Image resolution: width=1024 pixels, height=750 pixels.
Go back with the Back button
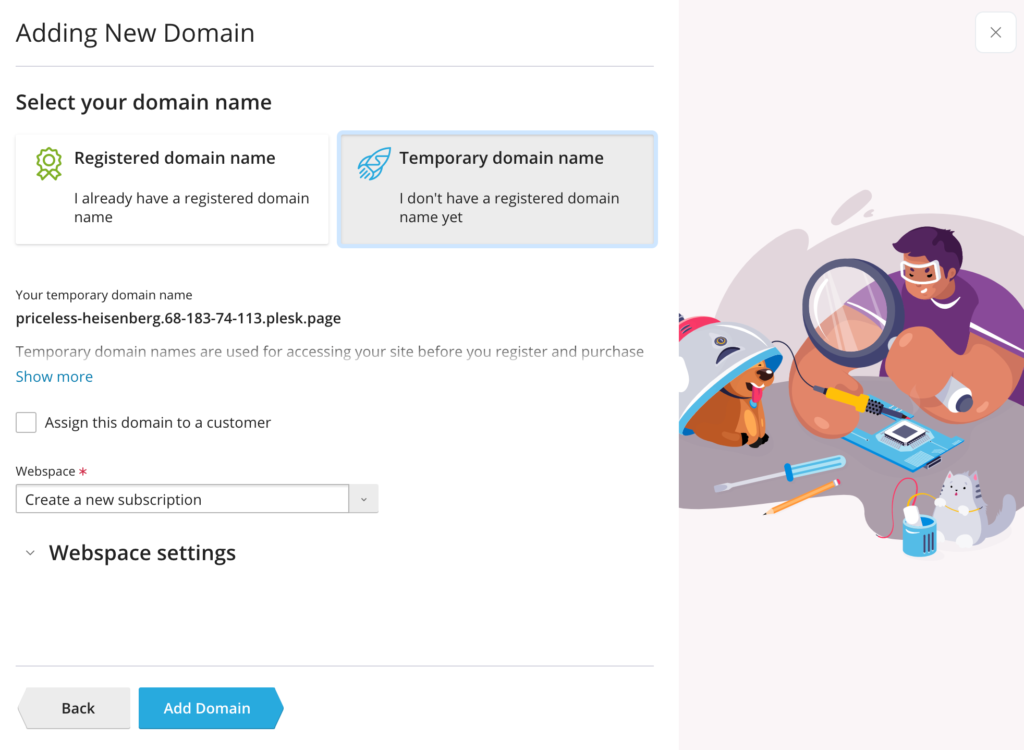74,708
